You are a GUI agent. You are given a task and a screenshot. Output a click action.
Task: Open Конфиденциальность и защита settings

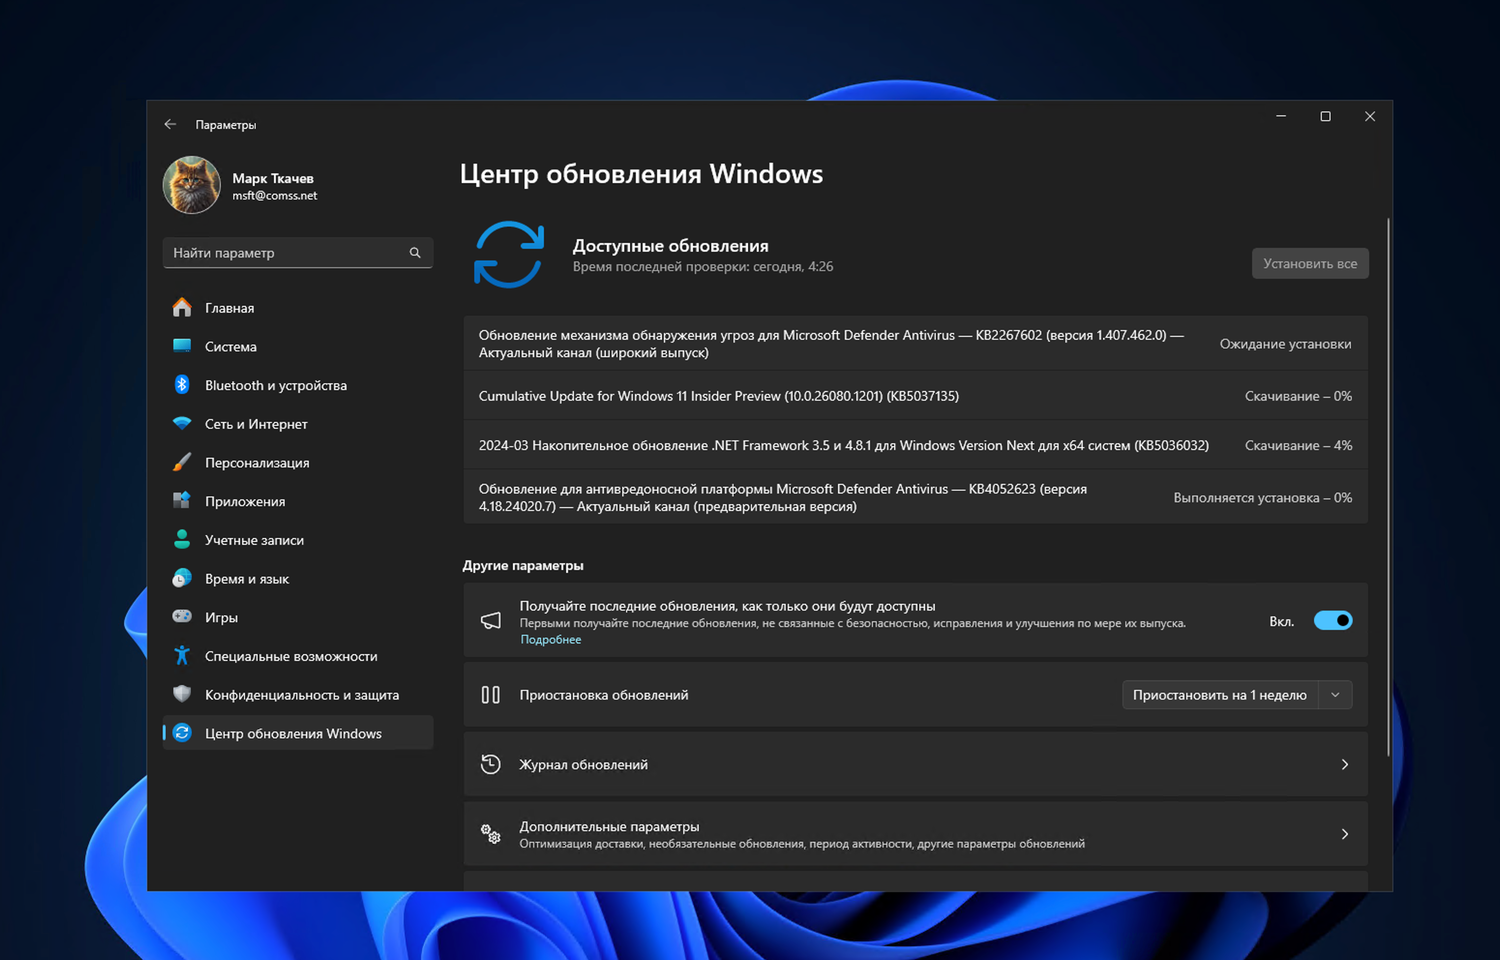pos(298,694)
